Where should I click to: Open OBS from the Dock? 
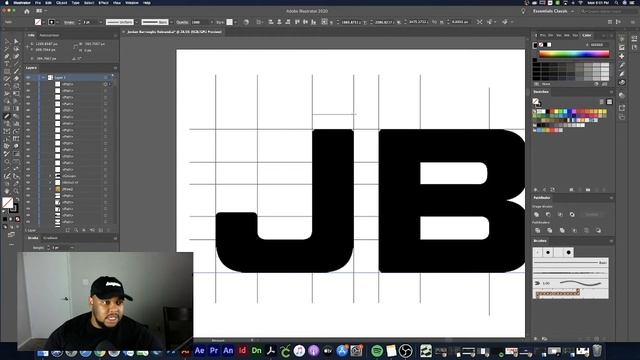[x=405, y=350]
